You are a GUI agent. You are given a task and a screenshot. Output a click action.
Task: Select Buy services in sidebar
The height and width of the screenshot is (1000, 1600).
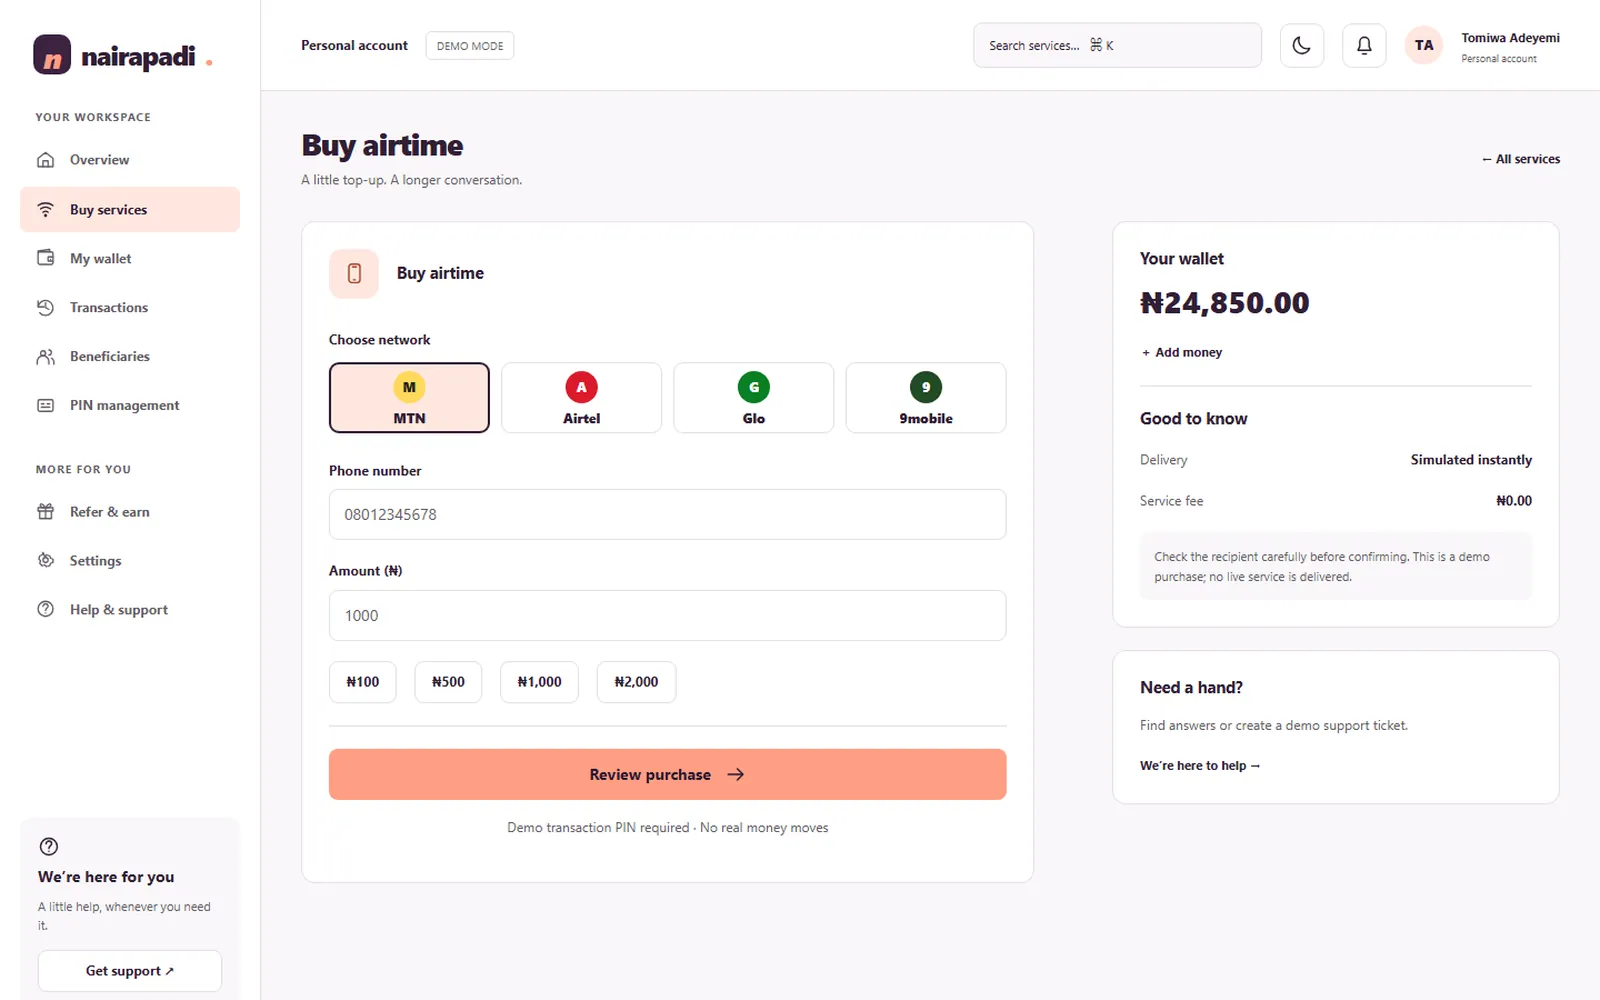(x=130, y=210)
